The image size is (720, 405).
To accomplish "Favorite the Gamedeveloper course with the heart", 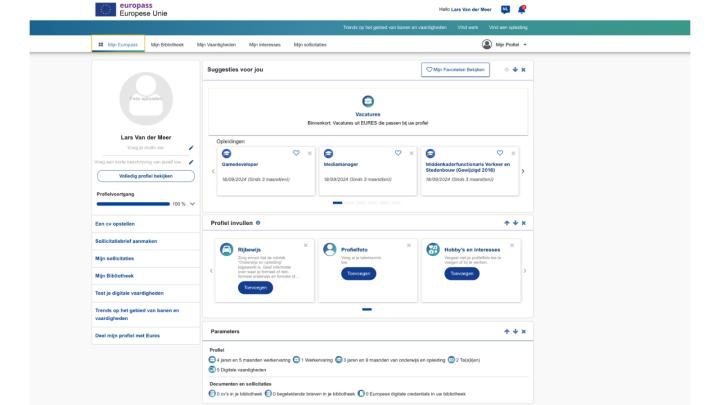I will click(x=296, y=153).
